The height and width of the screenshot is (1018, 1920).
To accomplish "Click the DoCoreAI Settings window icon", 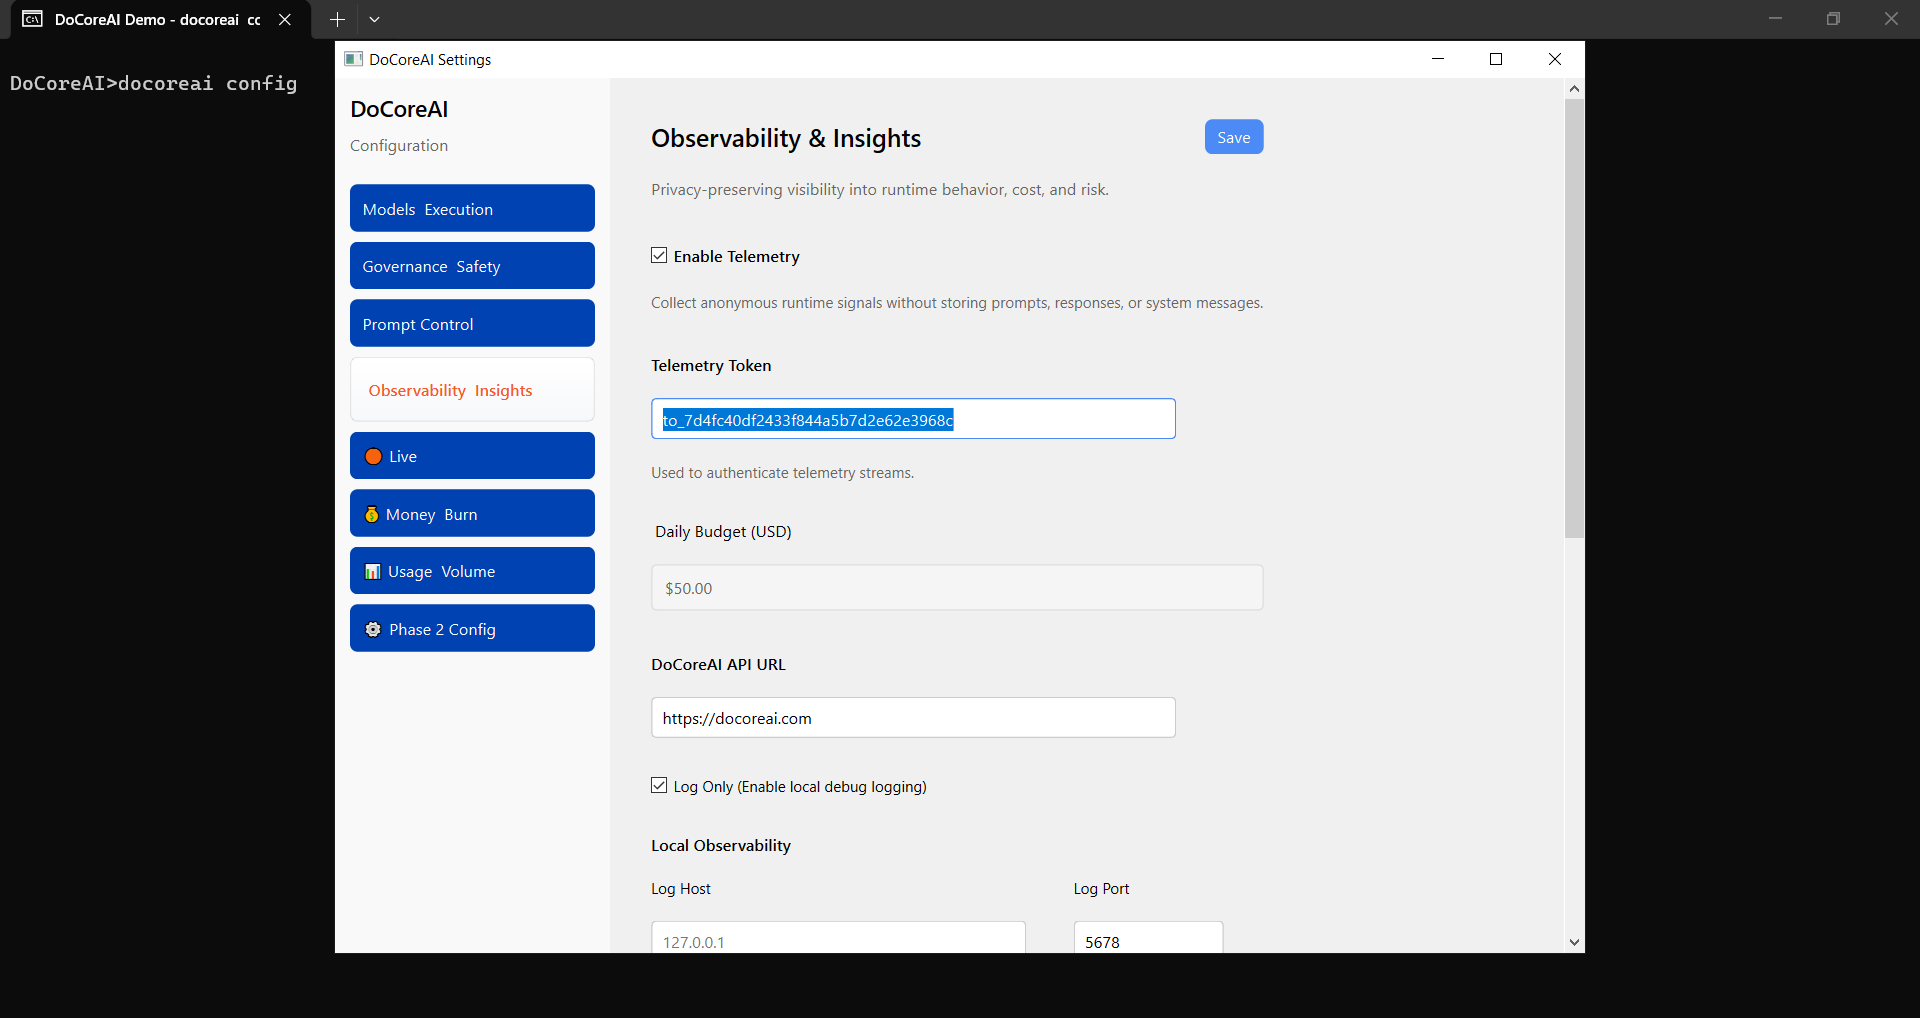I will pos(353,59).
